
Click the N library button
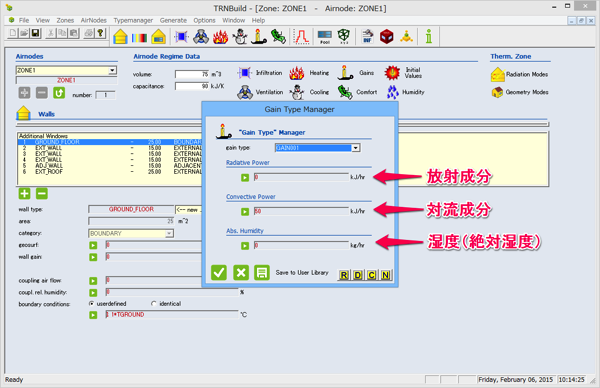pos(385,275)
